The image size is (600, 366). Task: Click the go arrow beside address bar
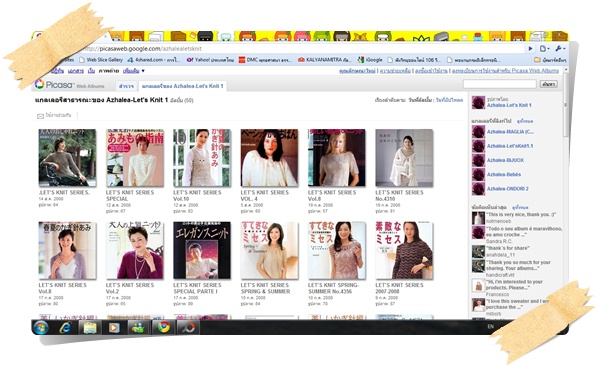(x=530, y=49)
